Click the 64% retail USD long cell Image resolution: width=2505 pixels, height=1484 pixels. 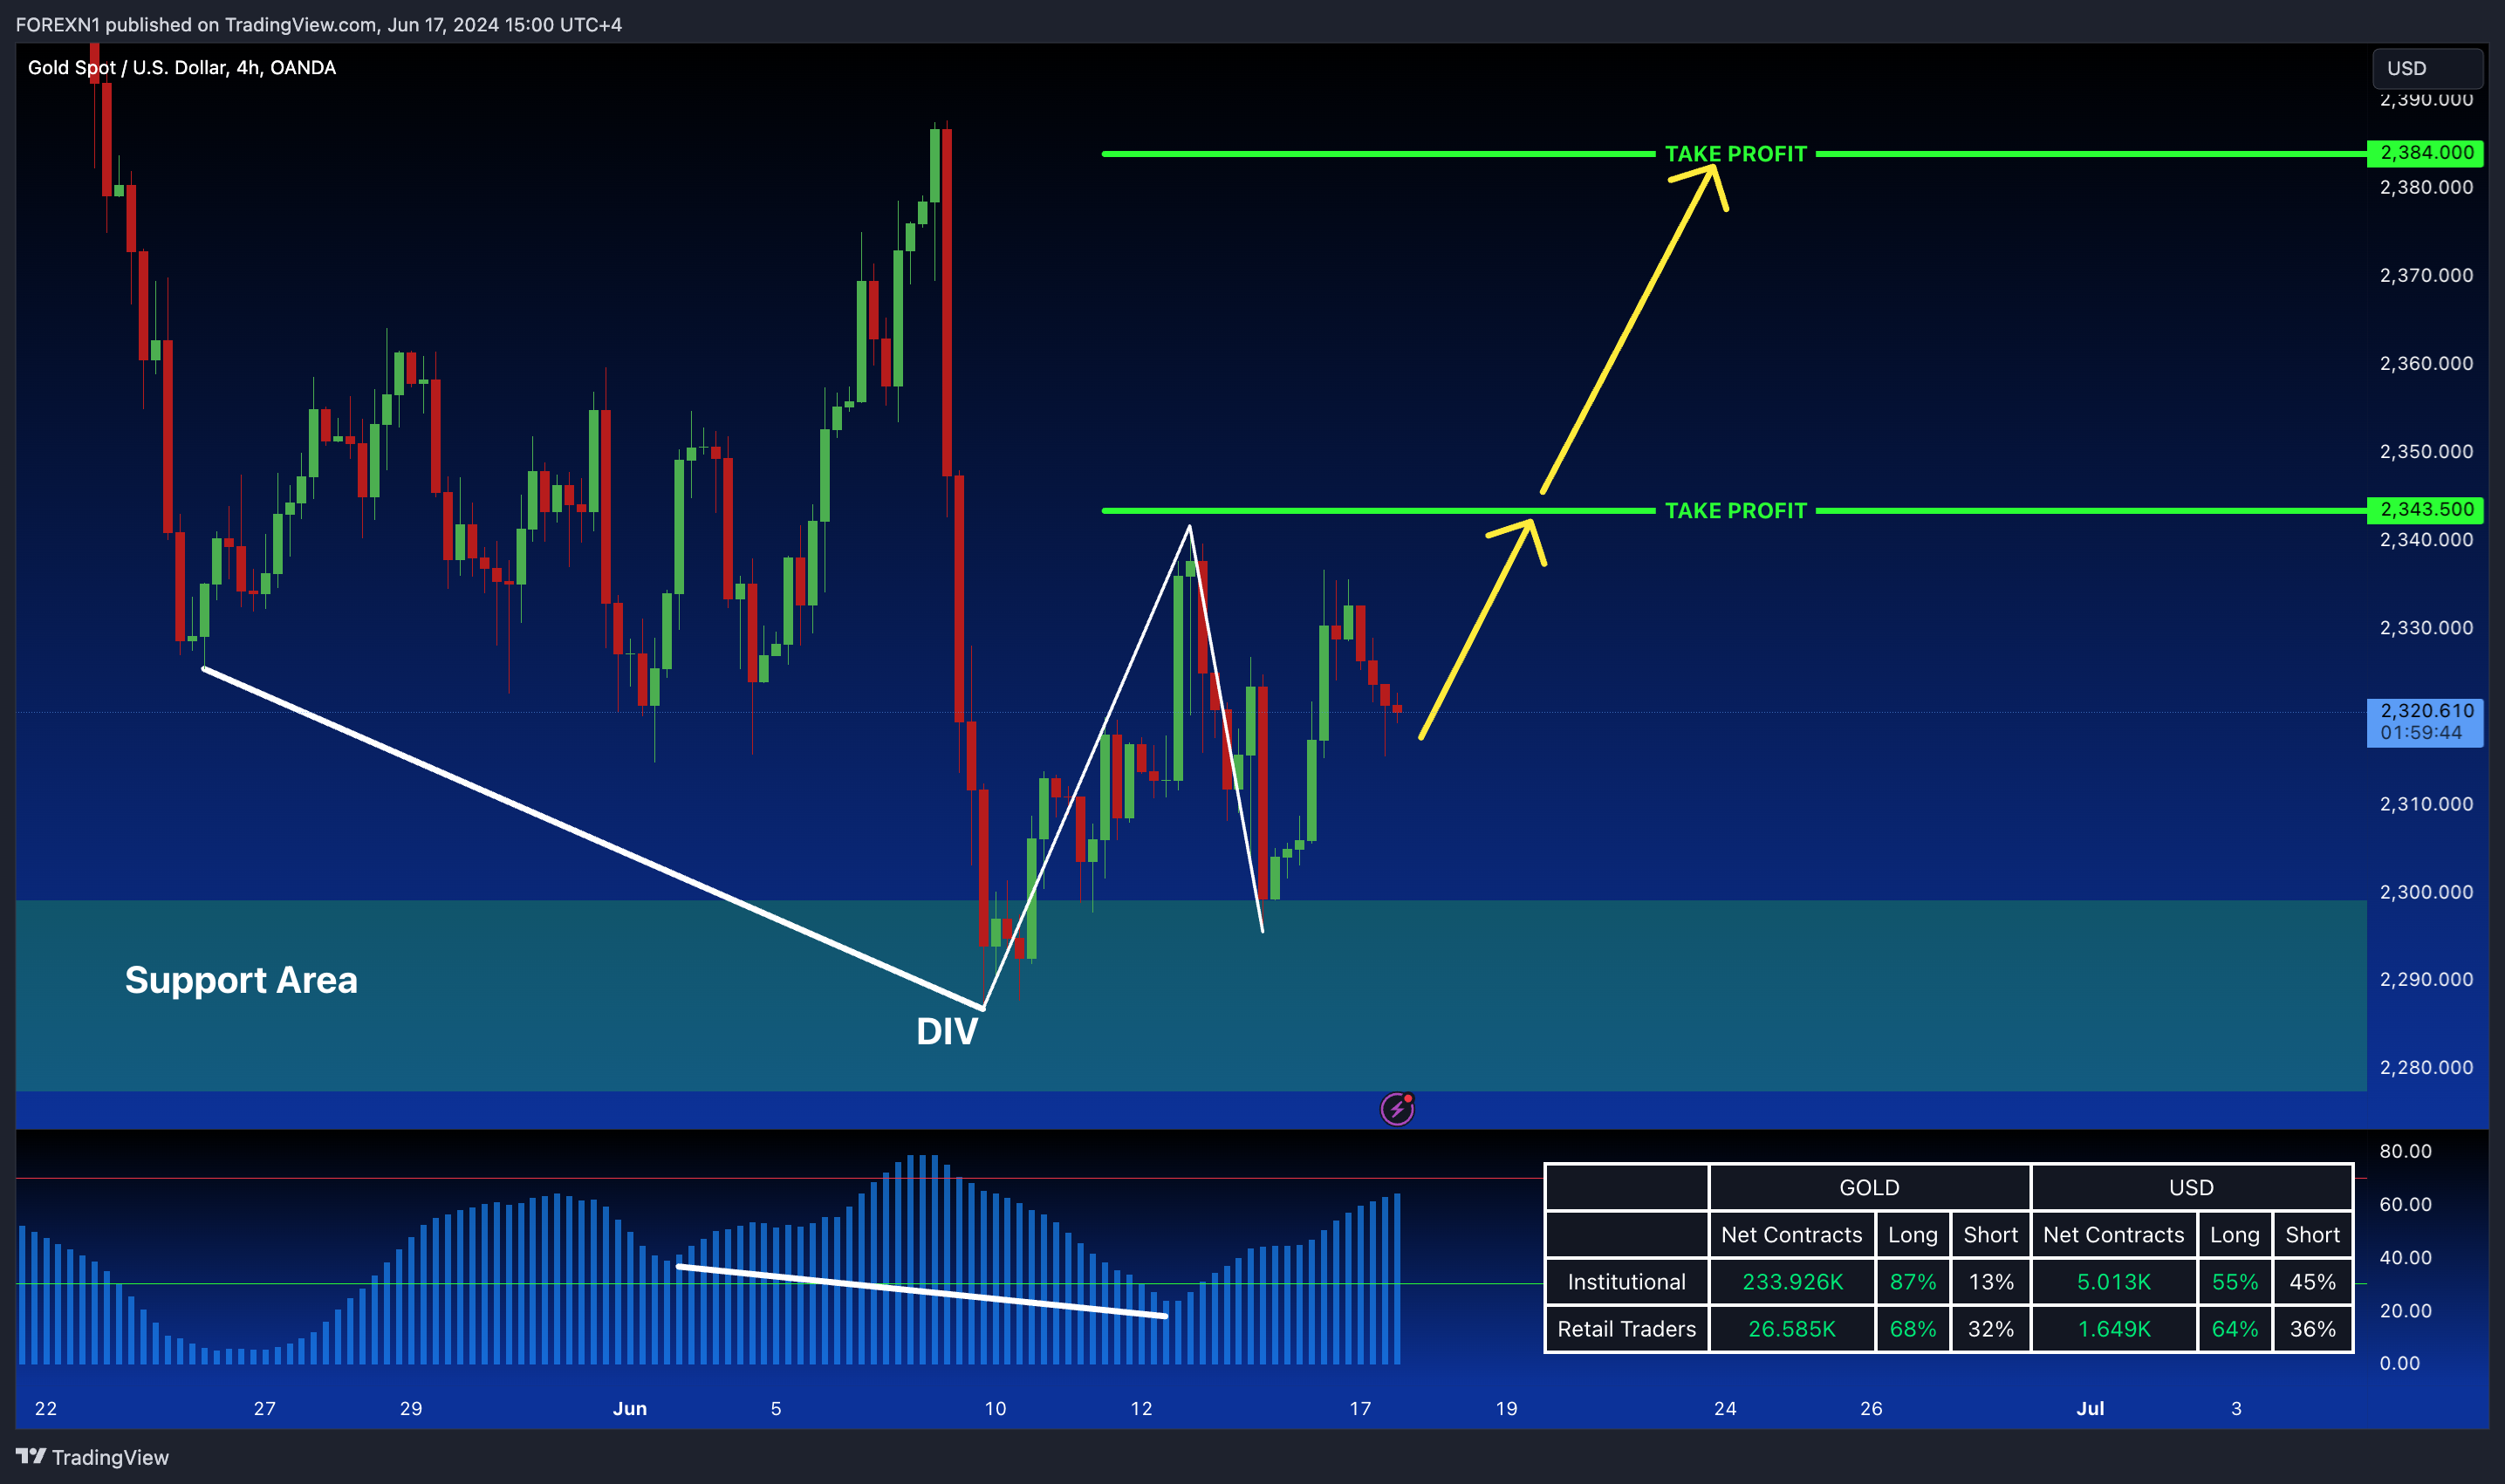tap(2235, 1329)
